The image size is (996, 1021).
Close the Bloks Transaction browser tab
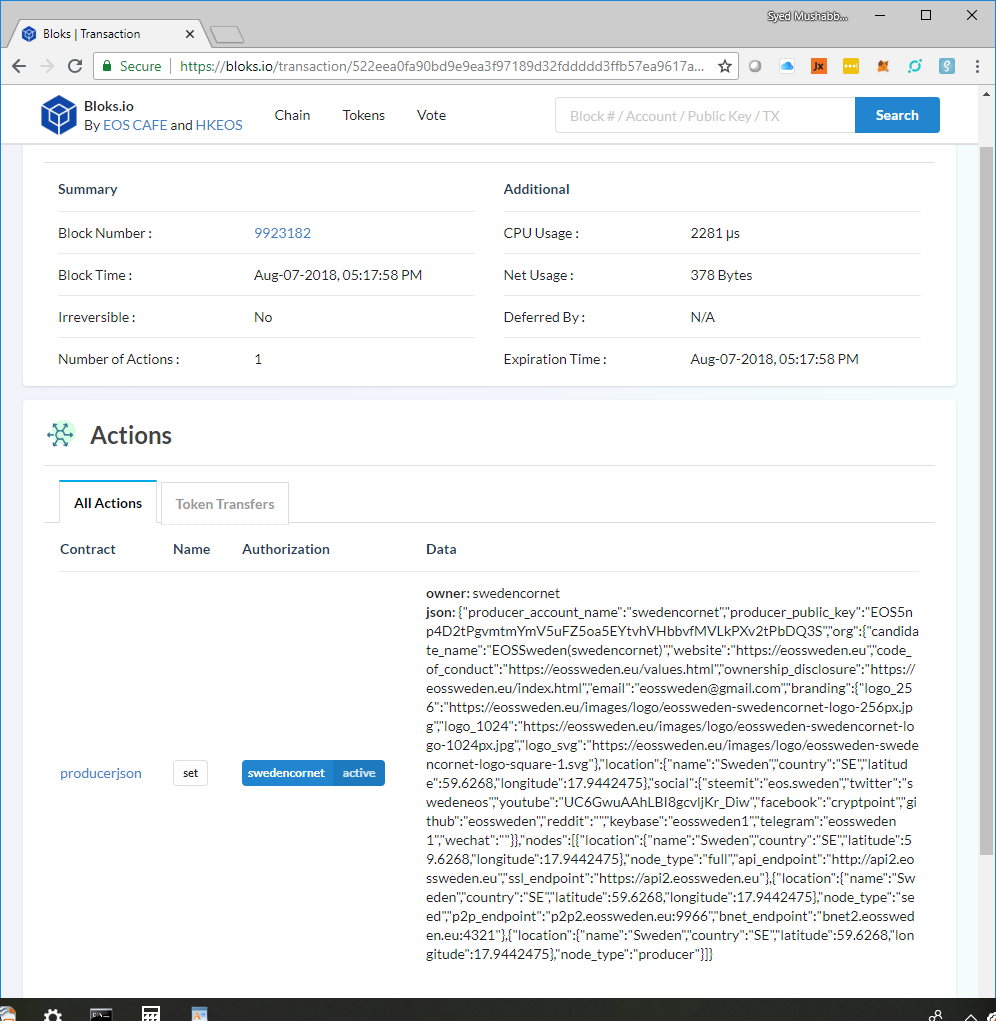189,34
